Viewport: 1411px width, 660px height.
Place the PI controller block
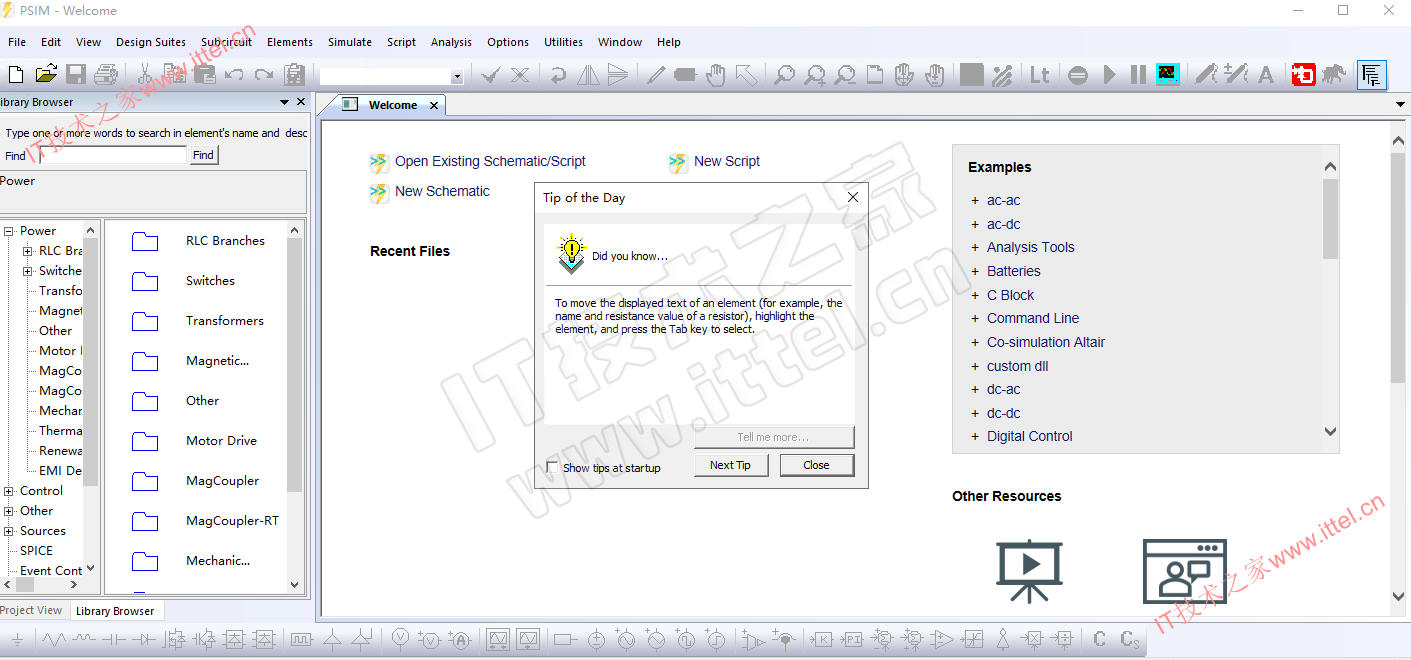point(852,639)
